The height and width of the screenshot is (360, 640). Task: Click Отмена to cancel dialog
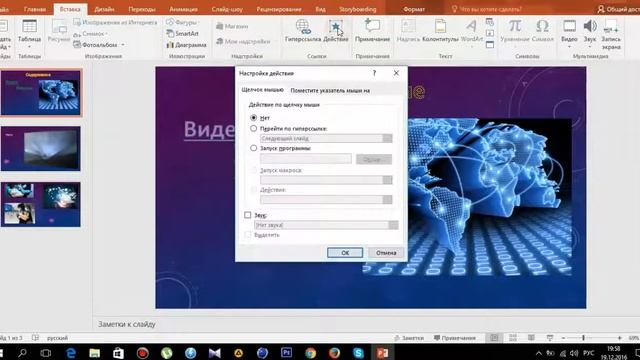tap(386, 253)
